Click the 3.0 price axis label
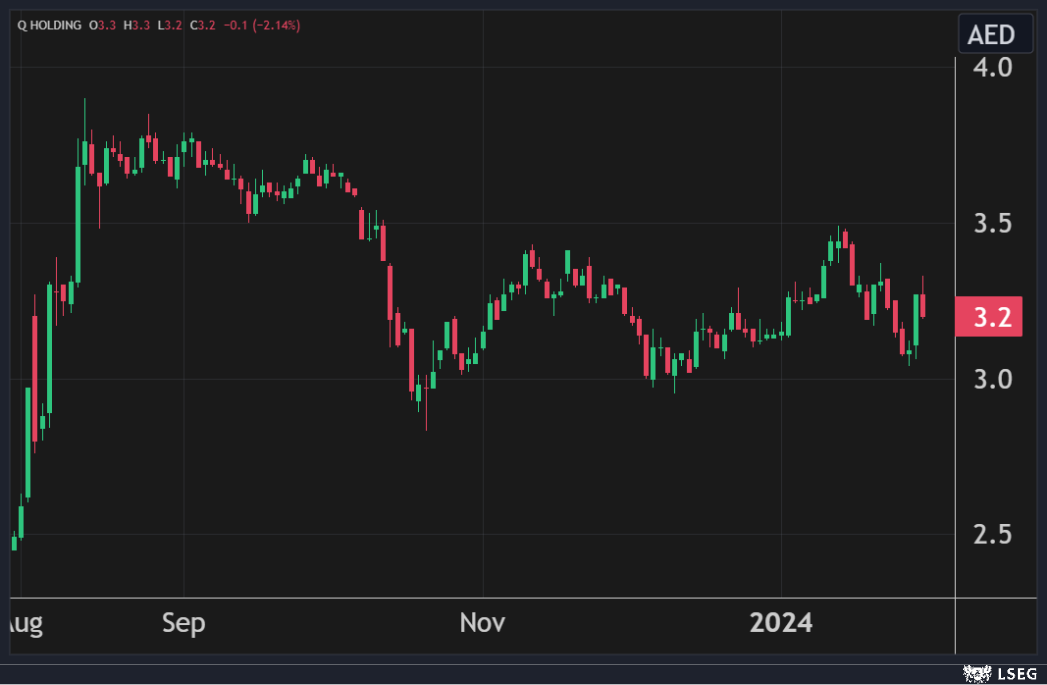Image resolution: width=1047 pixels, height=685 pixels. point(992,379)
